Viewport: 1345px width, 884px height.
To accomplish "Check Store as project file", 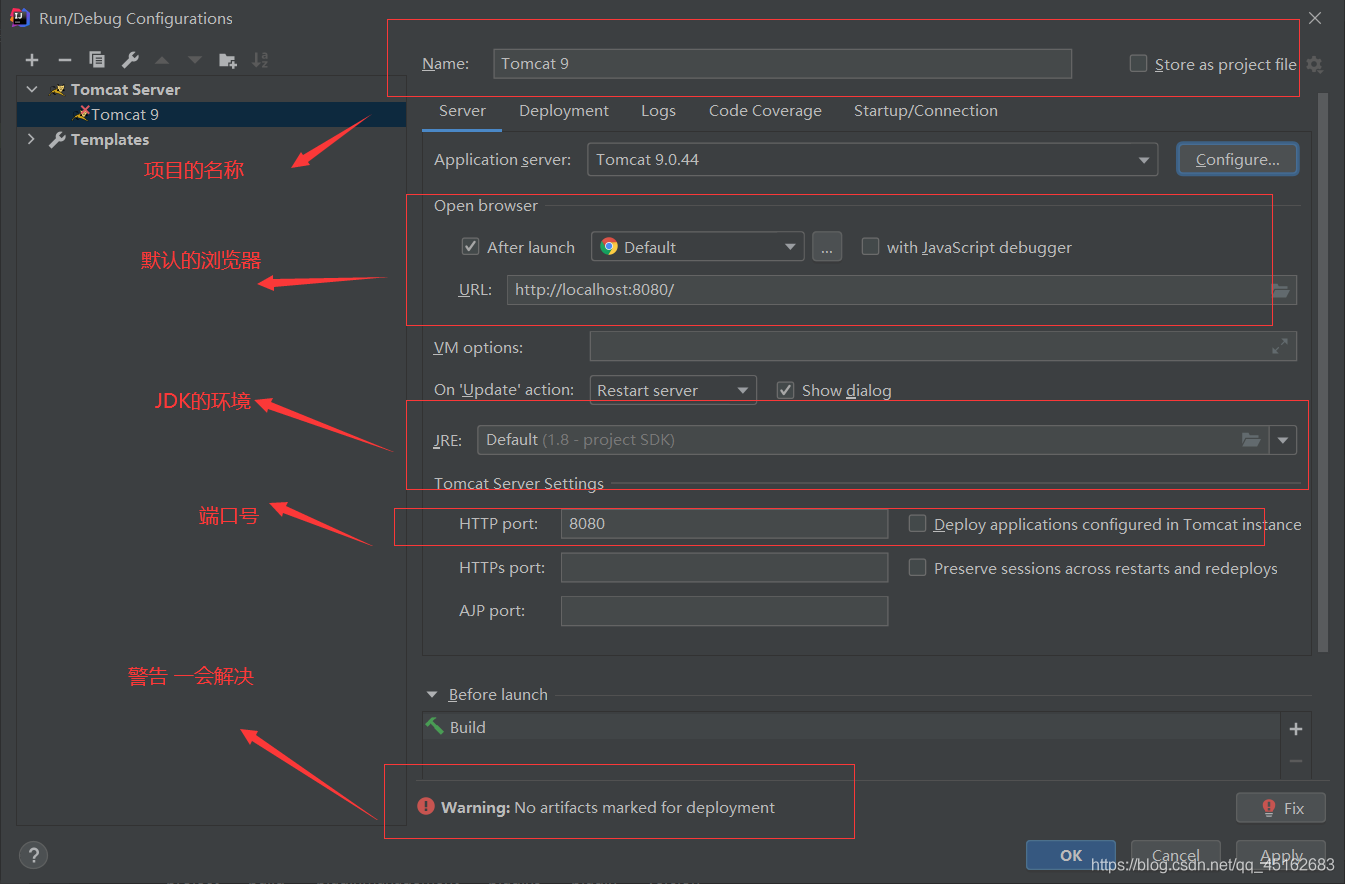I will (x=1138, y=63).
